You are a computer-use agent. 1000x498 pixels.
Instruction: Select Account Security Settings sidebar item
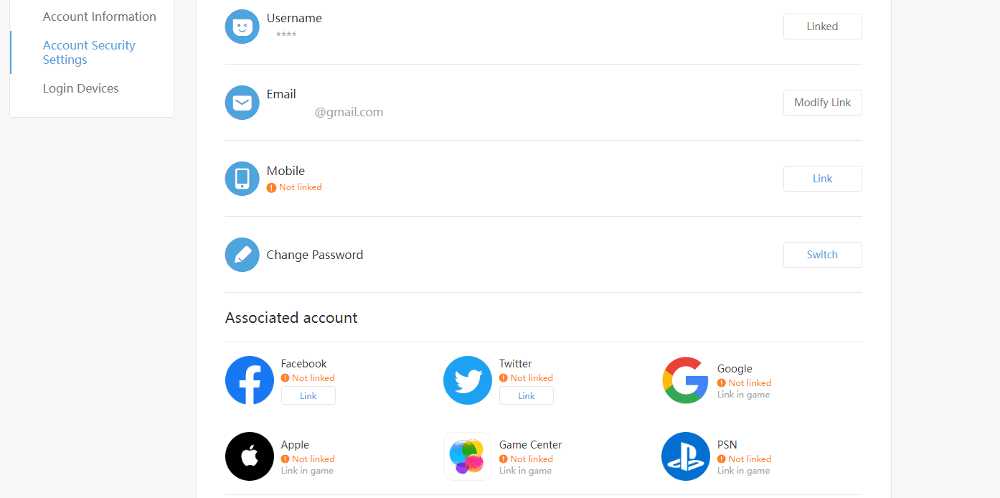[x=89, y=52]
